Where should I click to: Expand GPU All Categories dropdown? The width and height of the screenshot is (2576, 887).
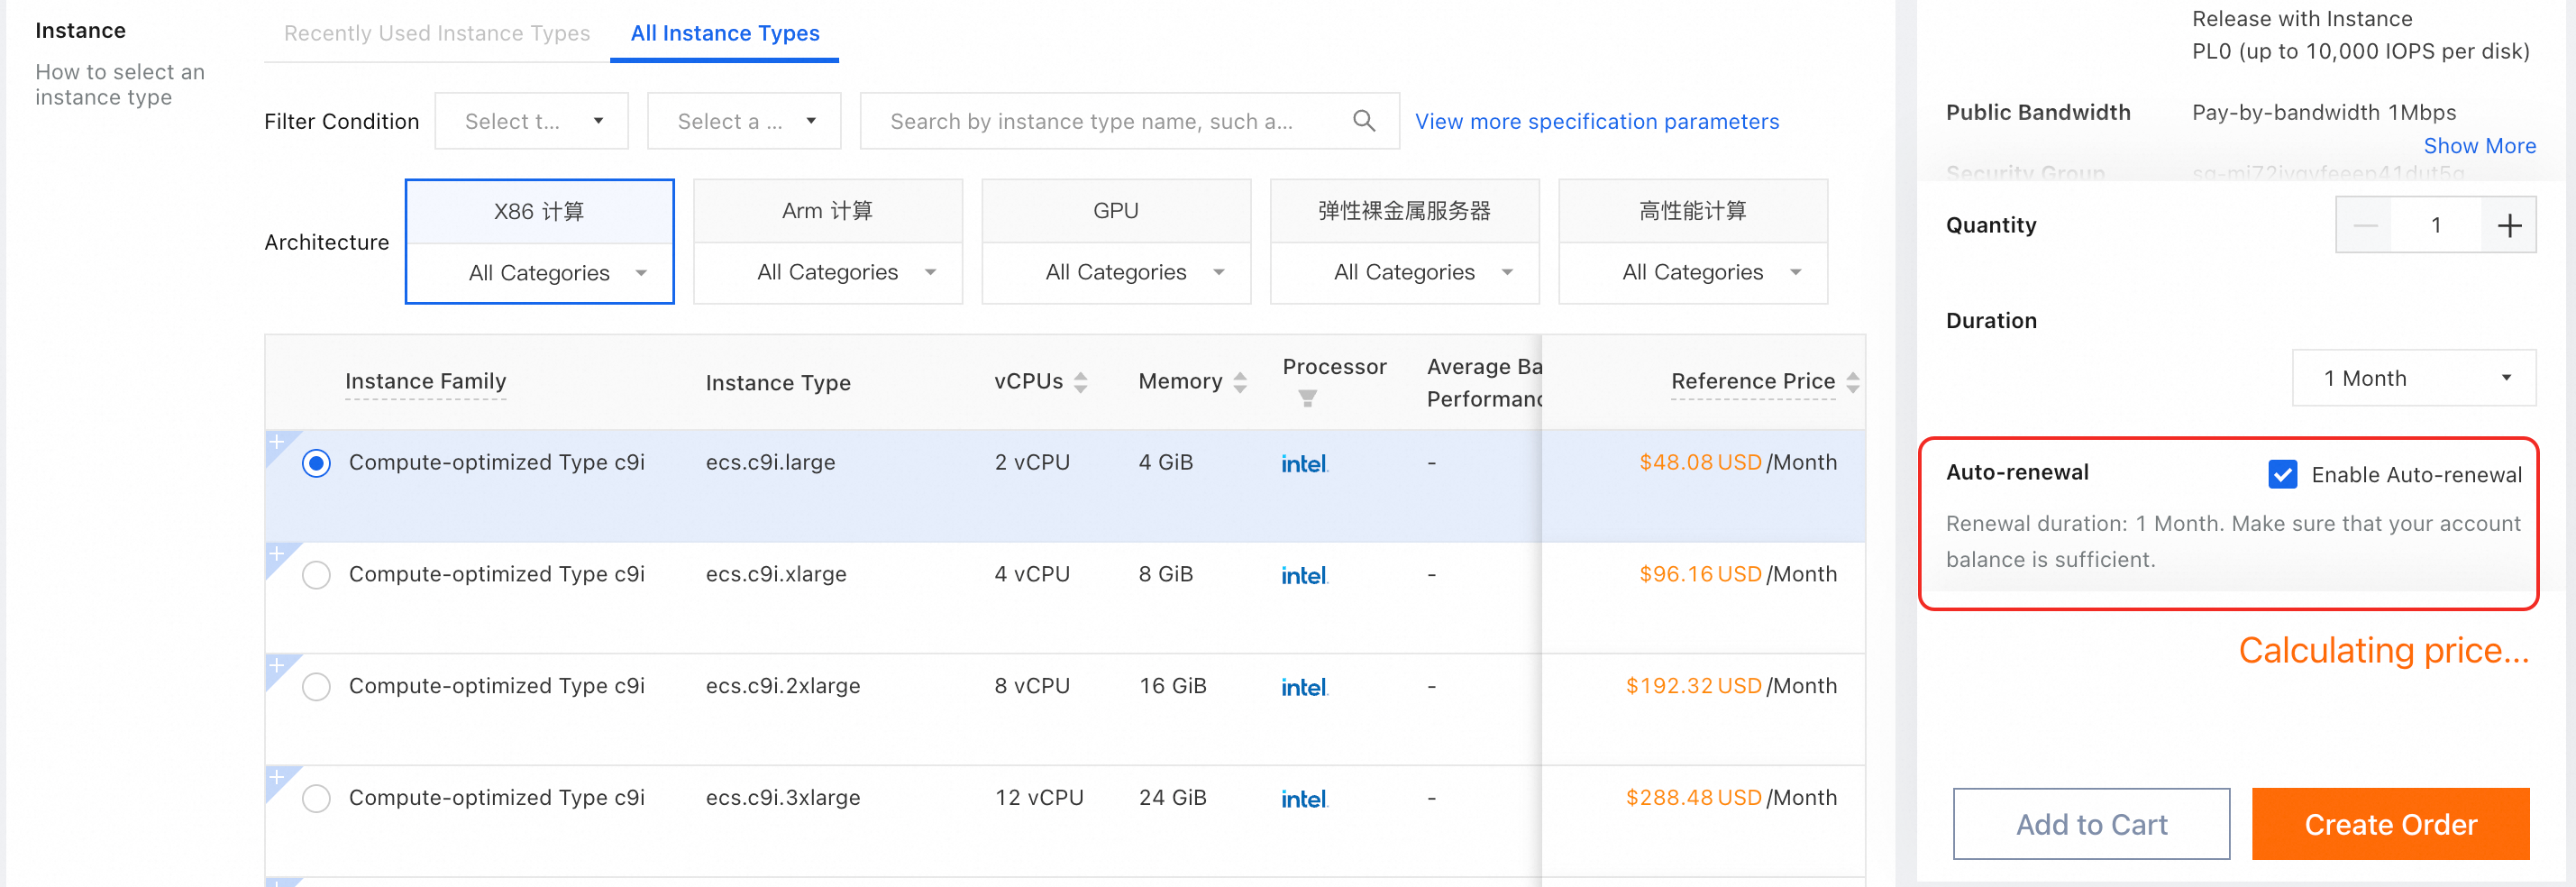pyautogui.click(x=1116, y=273)
